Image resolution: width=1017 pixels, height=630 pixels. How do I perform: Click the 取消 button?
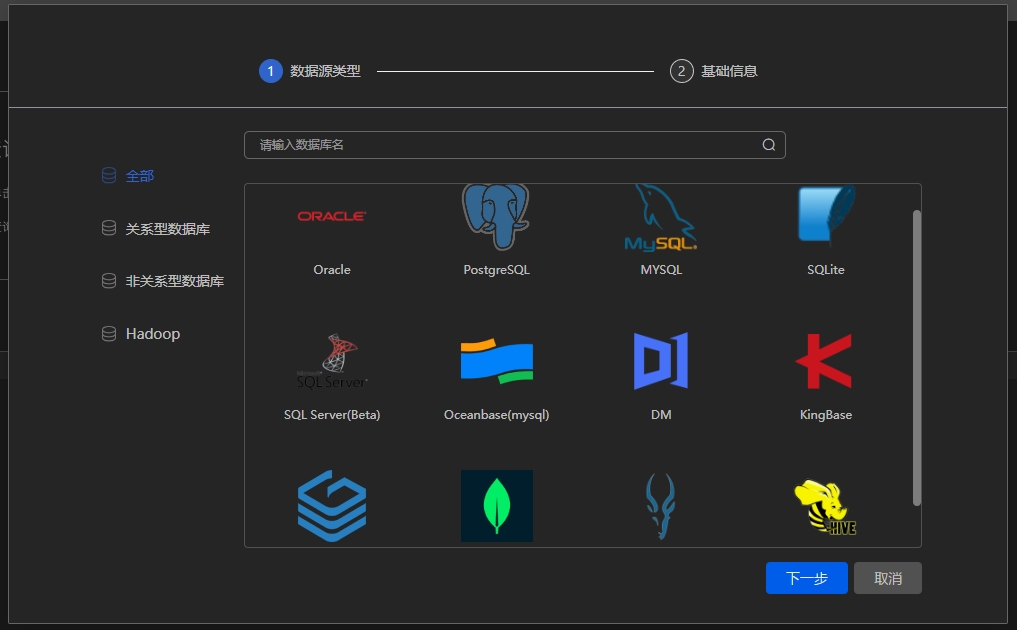(887, 578)
